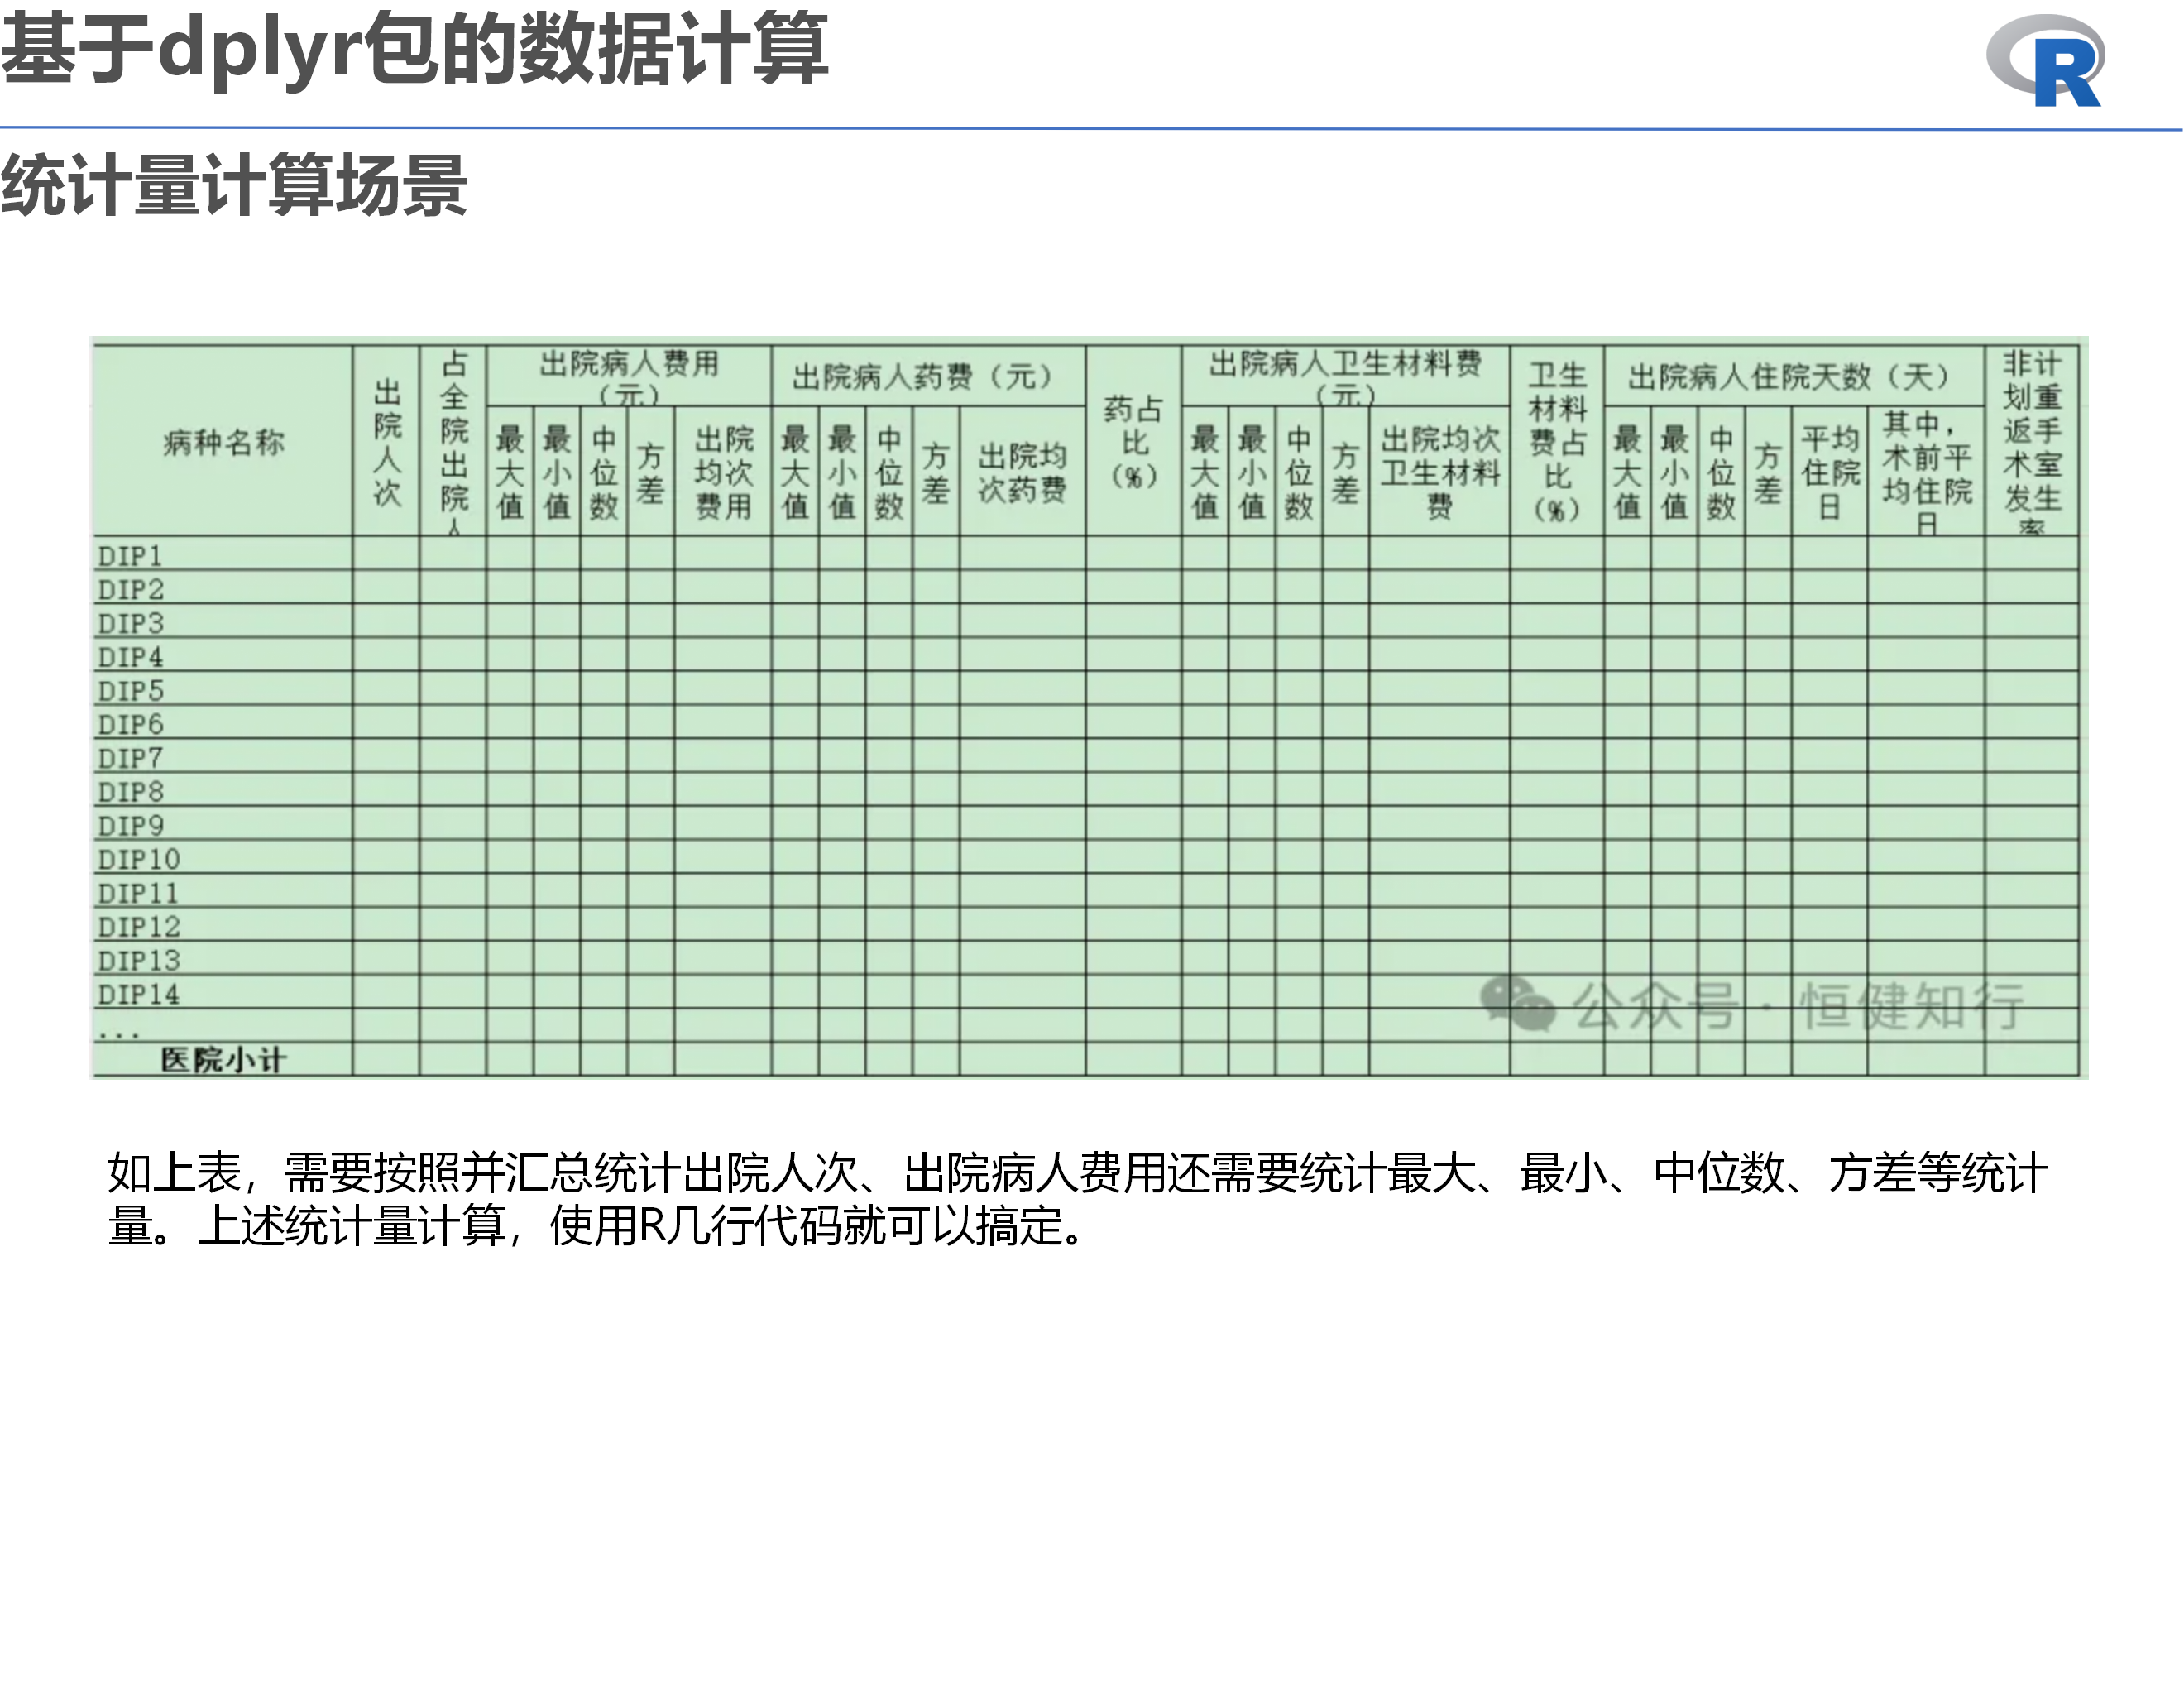
Task: Select the title 基于dplyr包的数据计算
Action: pos(414,47)
